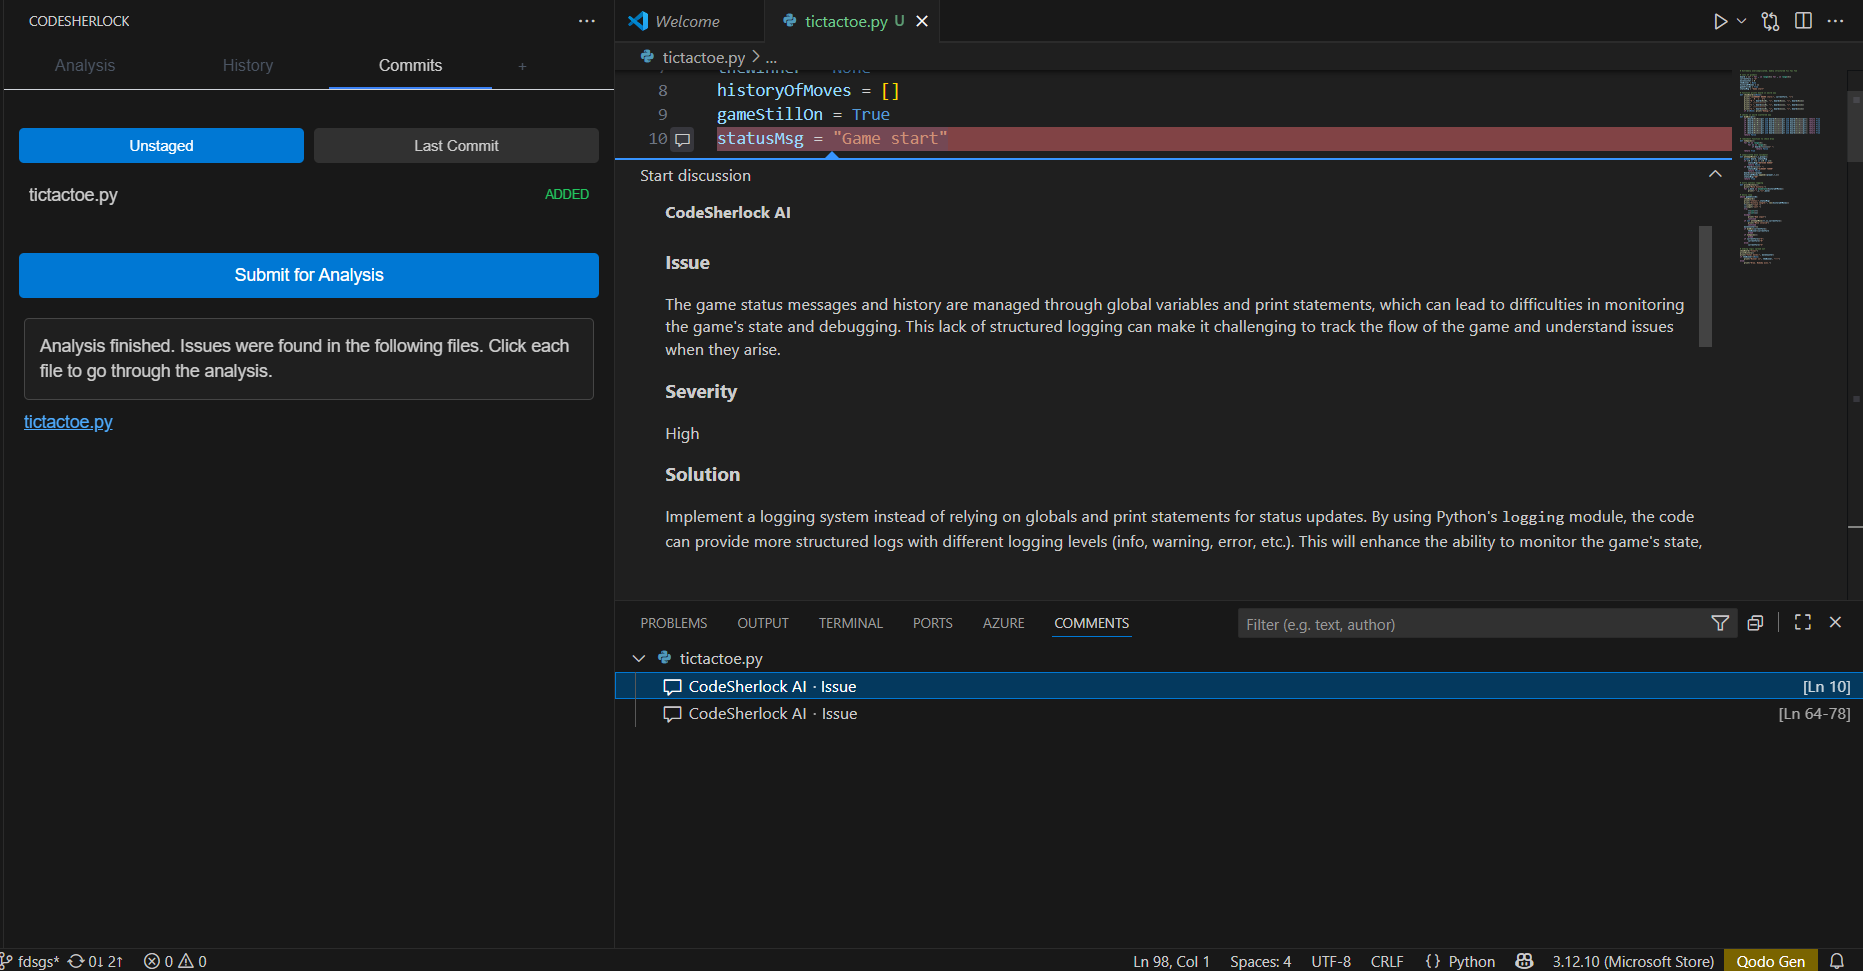
Task: Open CodeSherlock panel more actions menu
Action: click(x=587, y=21)
